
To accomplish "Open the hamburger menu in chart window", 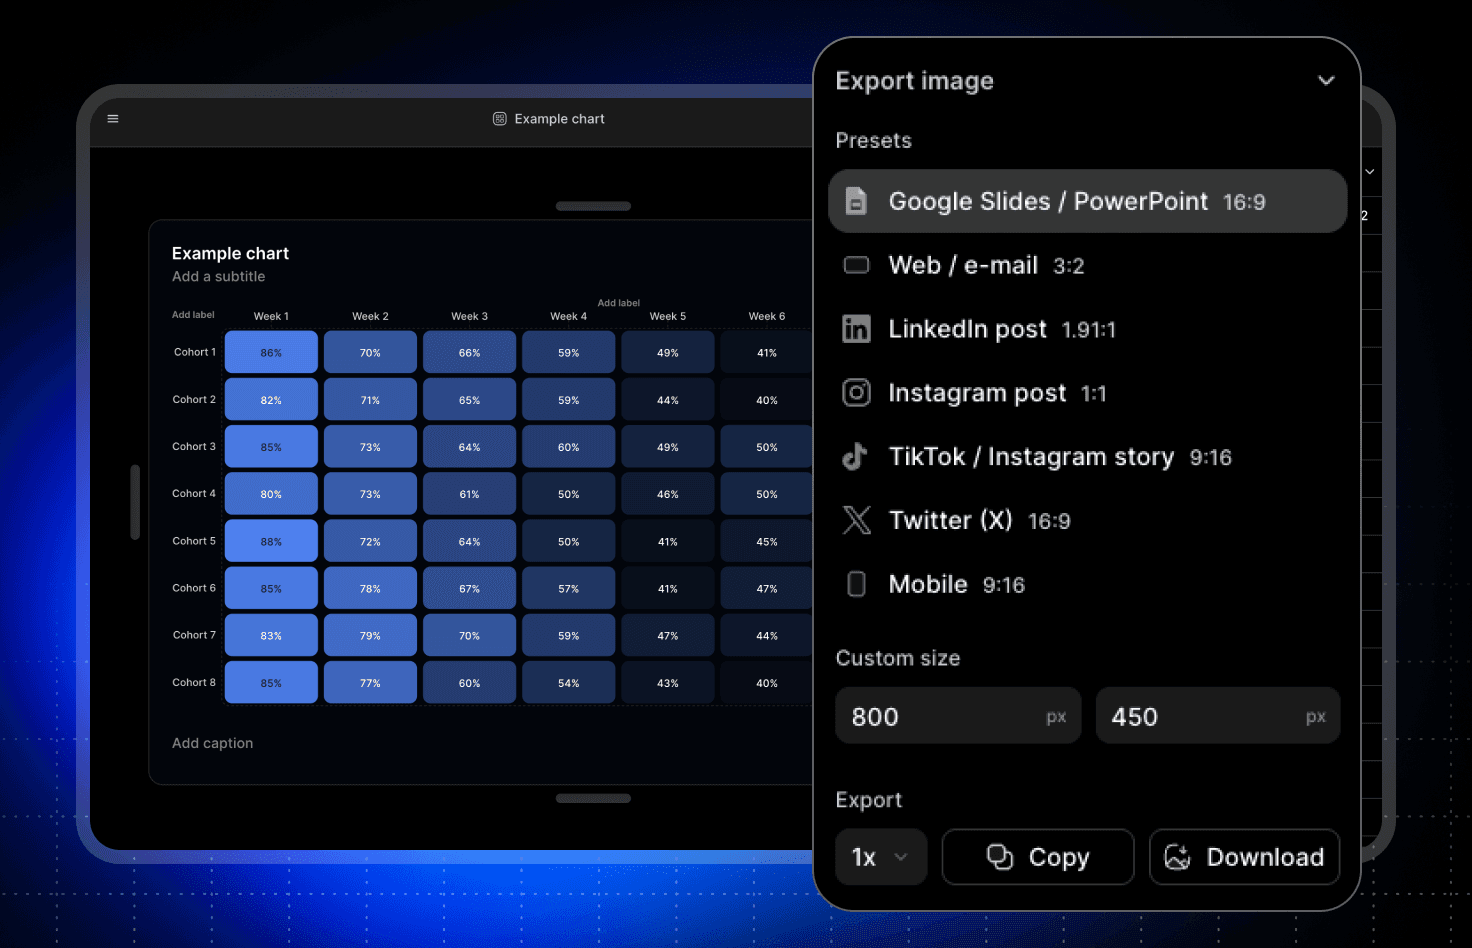I will pyautogui.click(x=113, y=119).
